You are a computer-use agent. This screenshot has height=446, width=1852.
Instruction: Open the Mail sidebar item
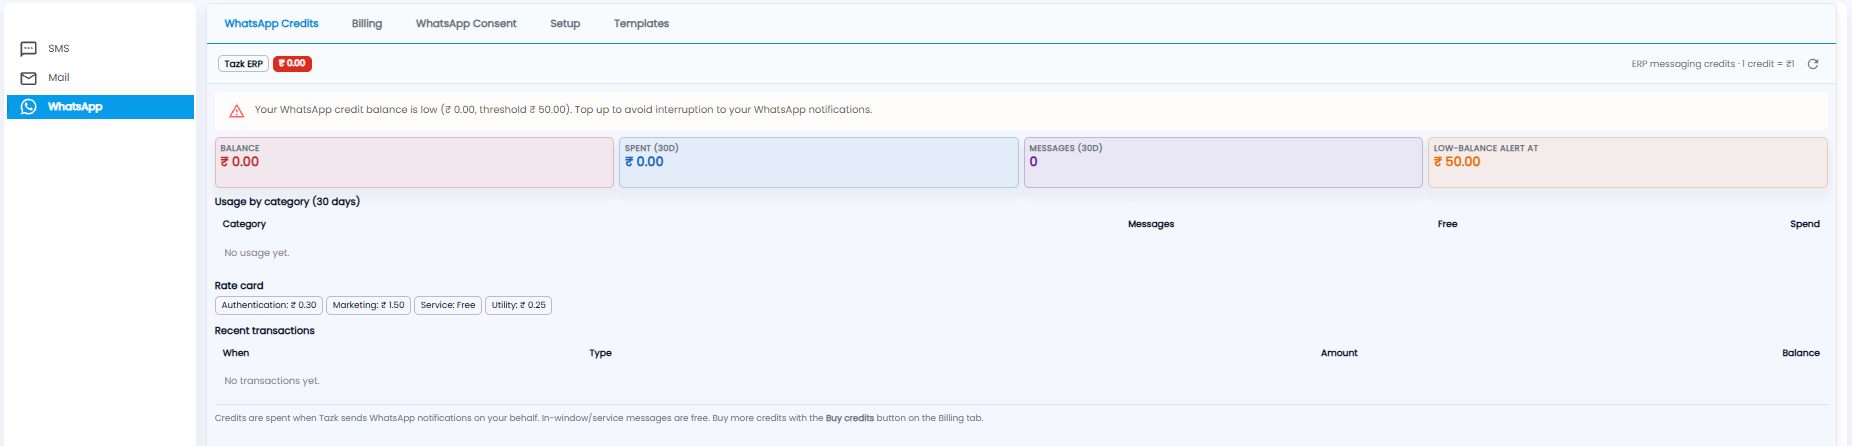coord(100,78)
